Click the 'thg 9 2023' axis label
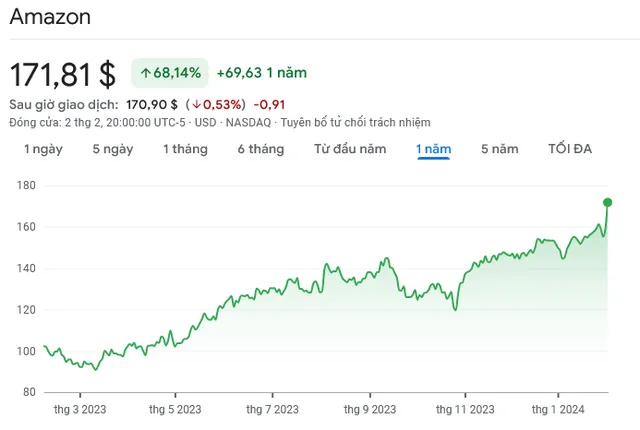Screen dimensions: 640x430 tap(370, 409)
